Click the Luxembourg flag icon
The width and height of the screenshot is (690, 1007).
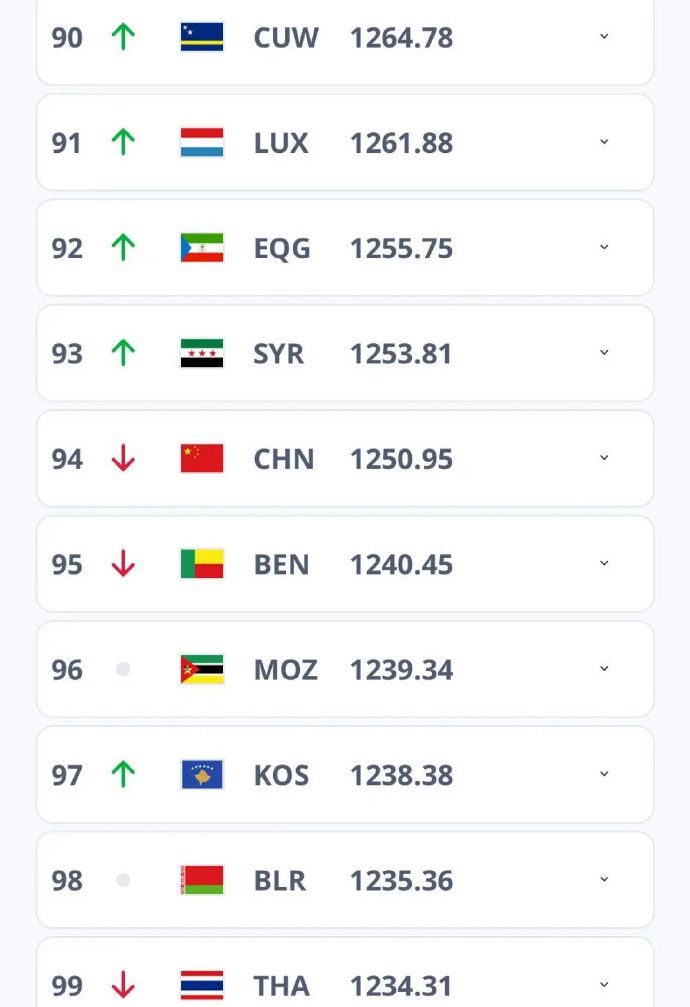202,143
